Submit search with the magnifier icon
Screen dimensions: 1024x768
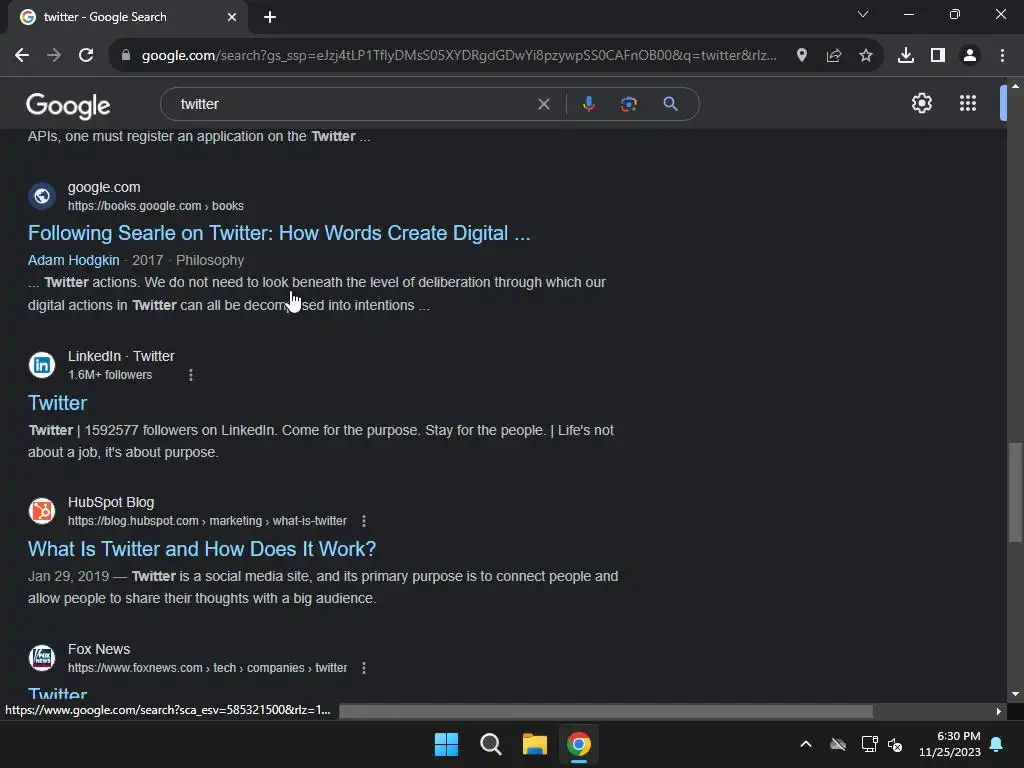coord(671,104)
